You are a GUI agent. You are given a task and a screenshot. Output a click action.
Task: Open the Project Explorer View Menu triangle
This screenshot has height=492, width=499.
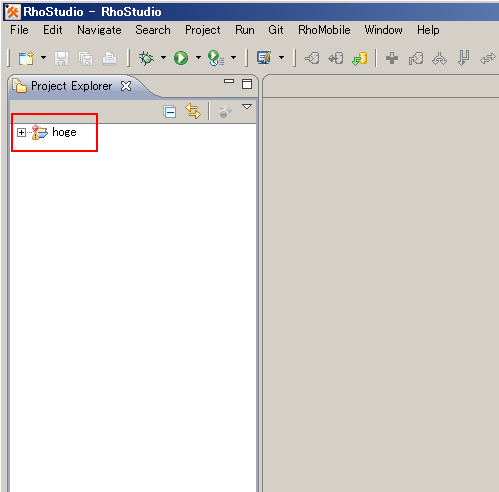[x=247, y=107]
